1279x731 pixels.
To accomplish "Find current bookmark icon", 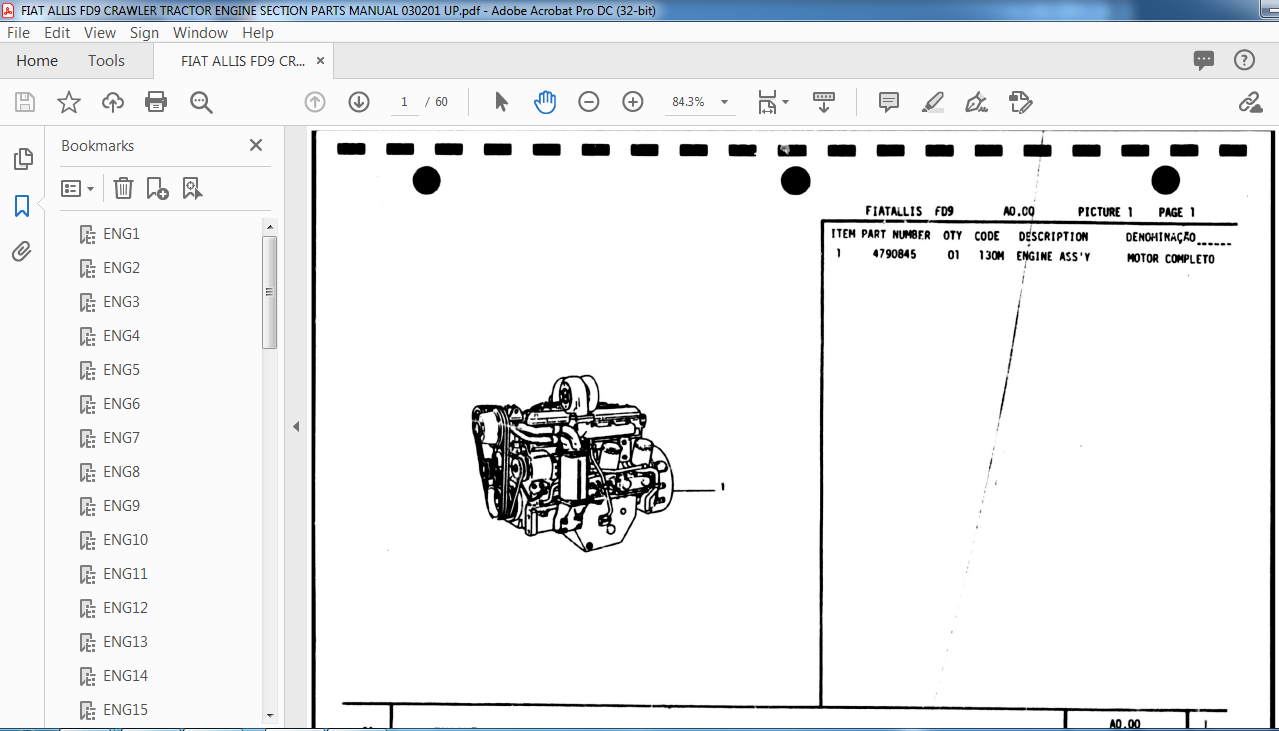I will point(192,188).
